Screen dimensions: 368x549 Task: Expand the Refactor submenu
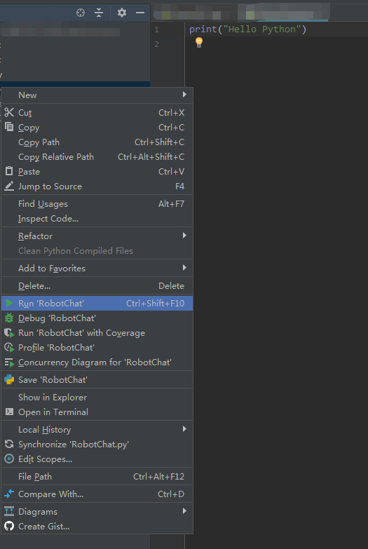[x=97, y=236]
